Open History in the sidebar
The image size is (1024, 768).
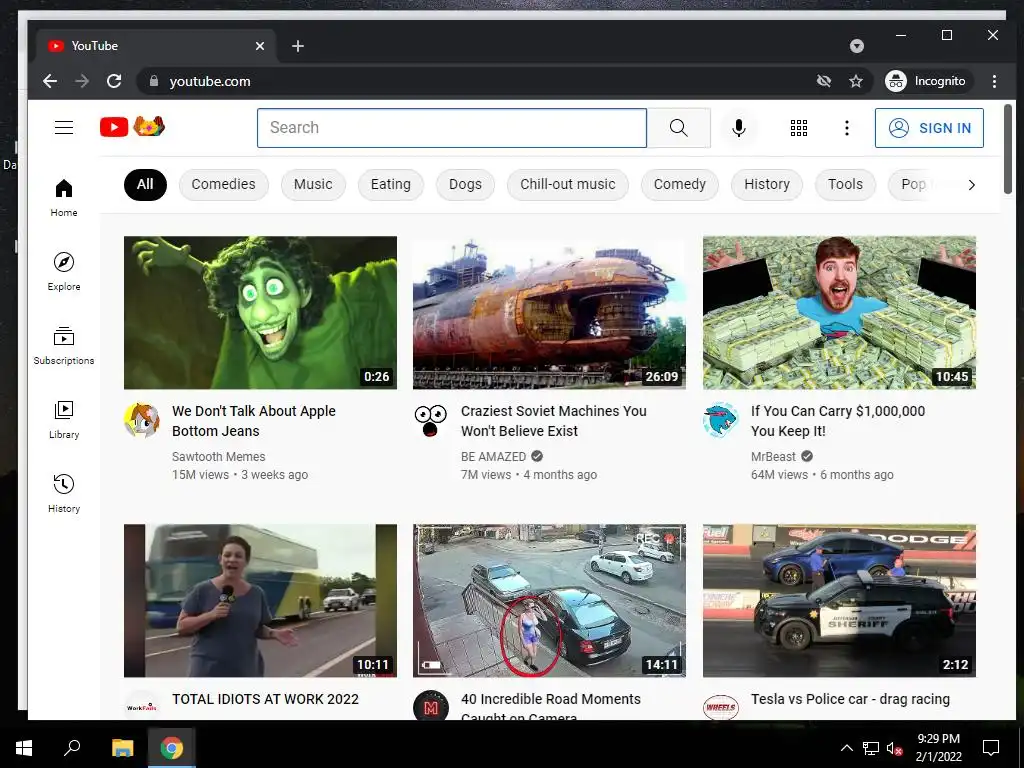coord(64,494)
